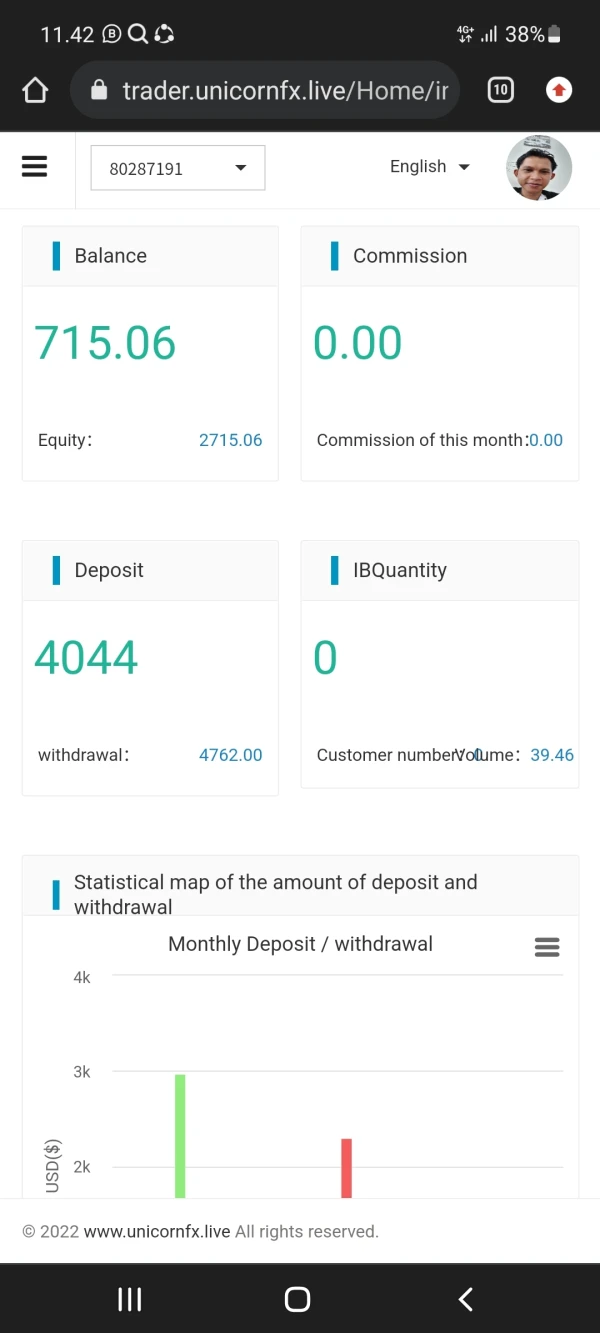The image size is (600, 1333).
Task: Tap the withdrawal amount 4762.00
Action: tap(230, 755)
